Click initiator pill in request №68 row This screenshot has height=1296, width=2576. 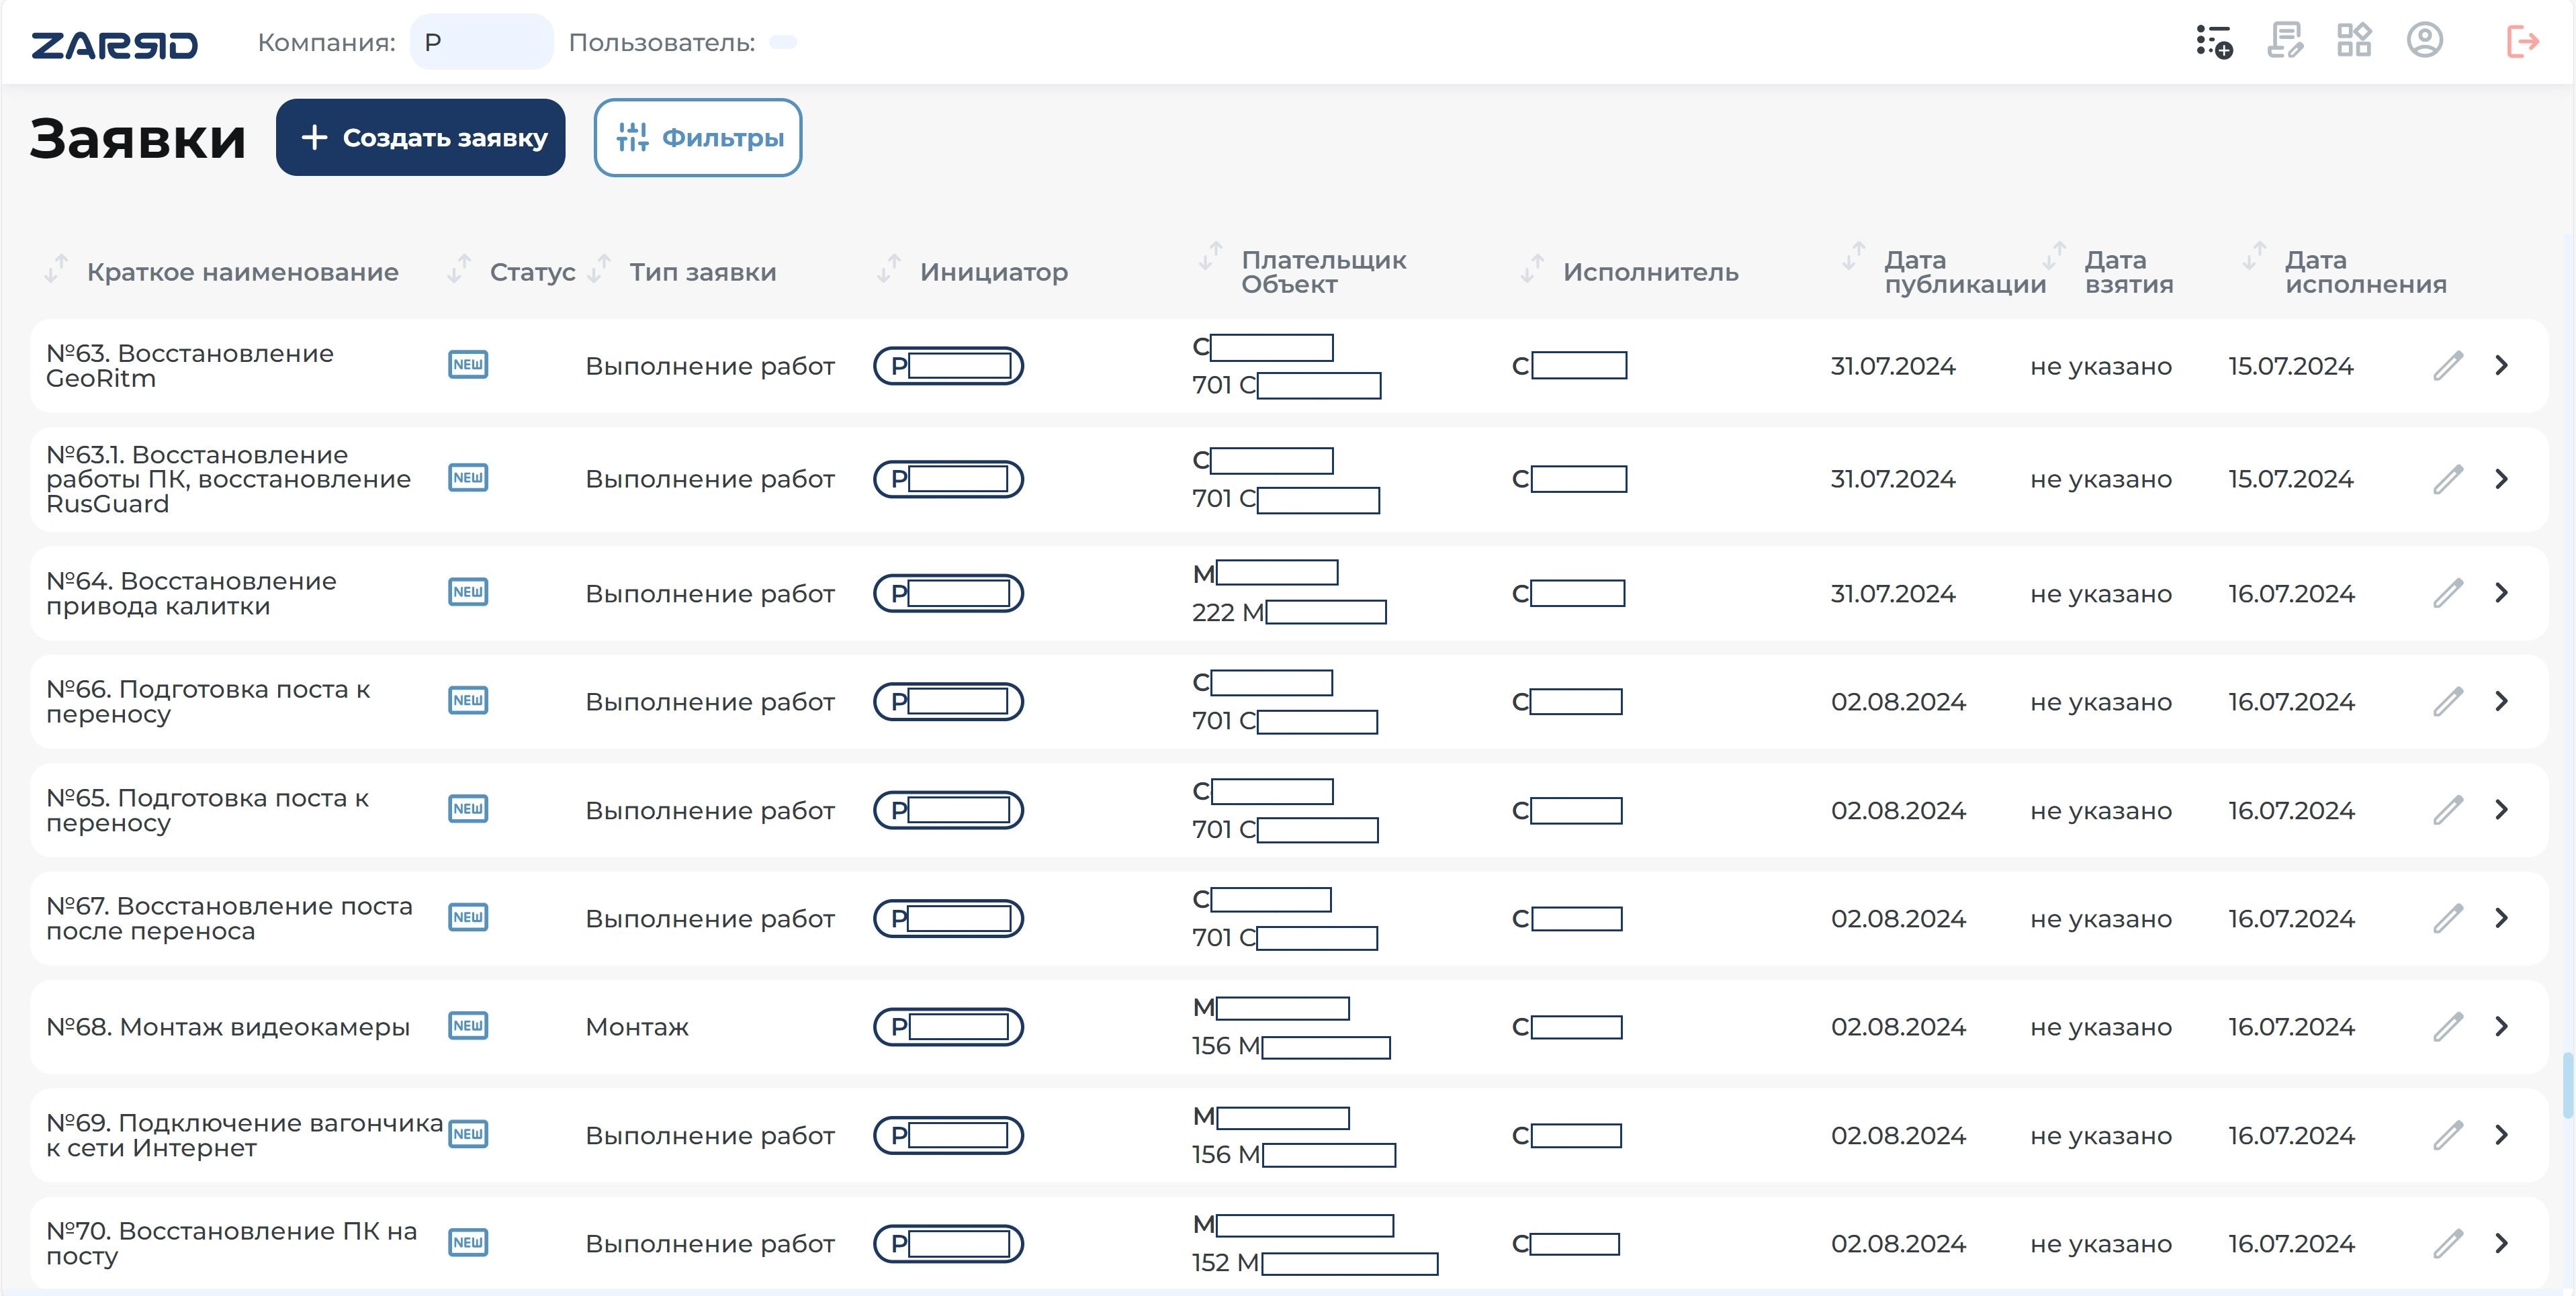point(948,1027)
